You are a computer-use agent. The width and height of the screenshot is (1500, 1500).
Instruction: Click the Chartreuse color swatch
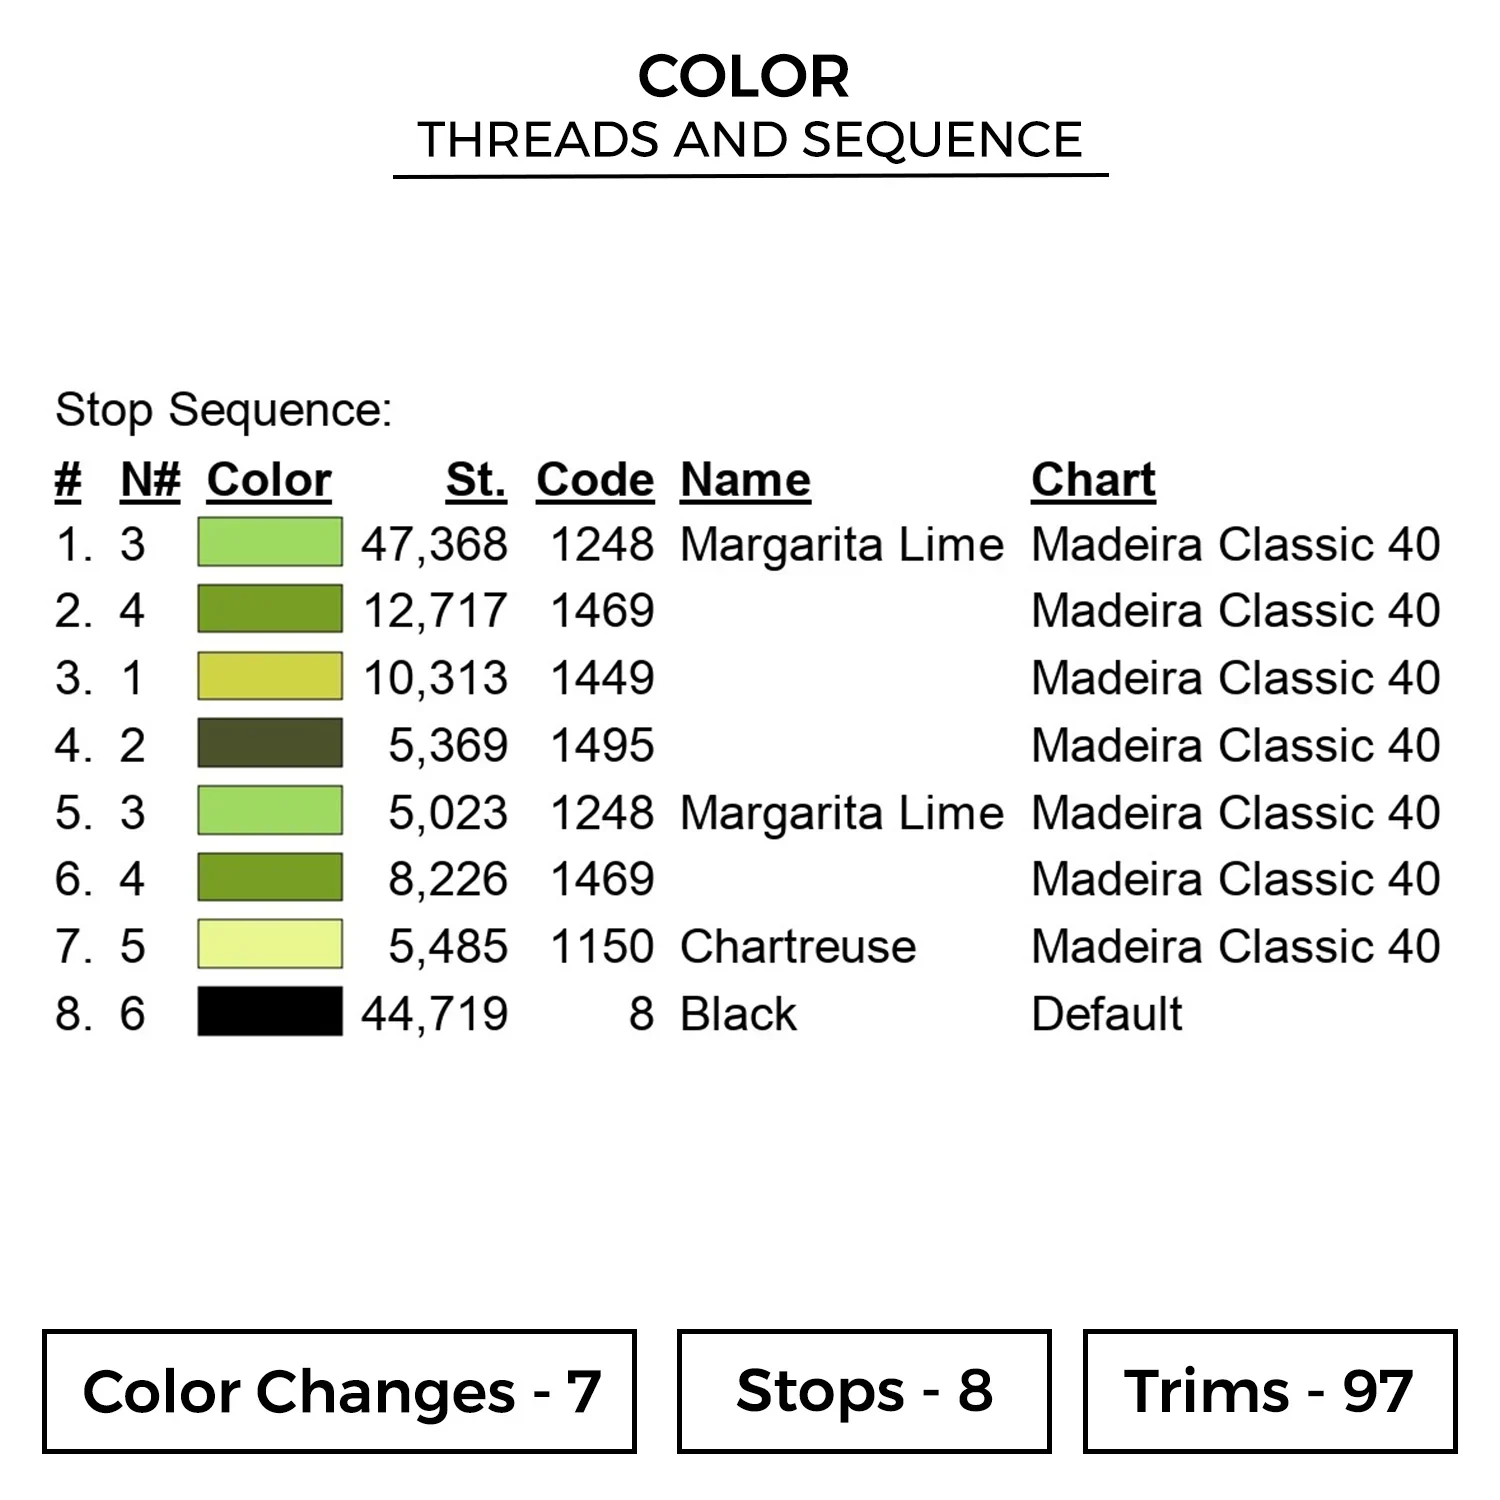point(270,945)
